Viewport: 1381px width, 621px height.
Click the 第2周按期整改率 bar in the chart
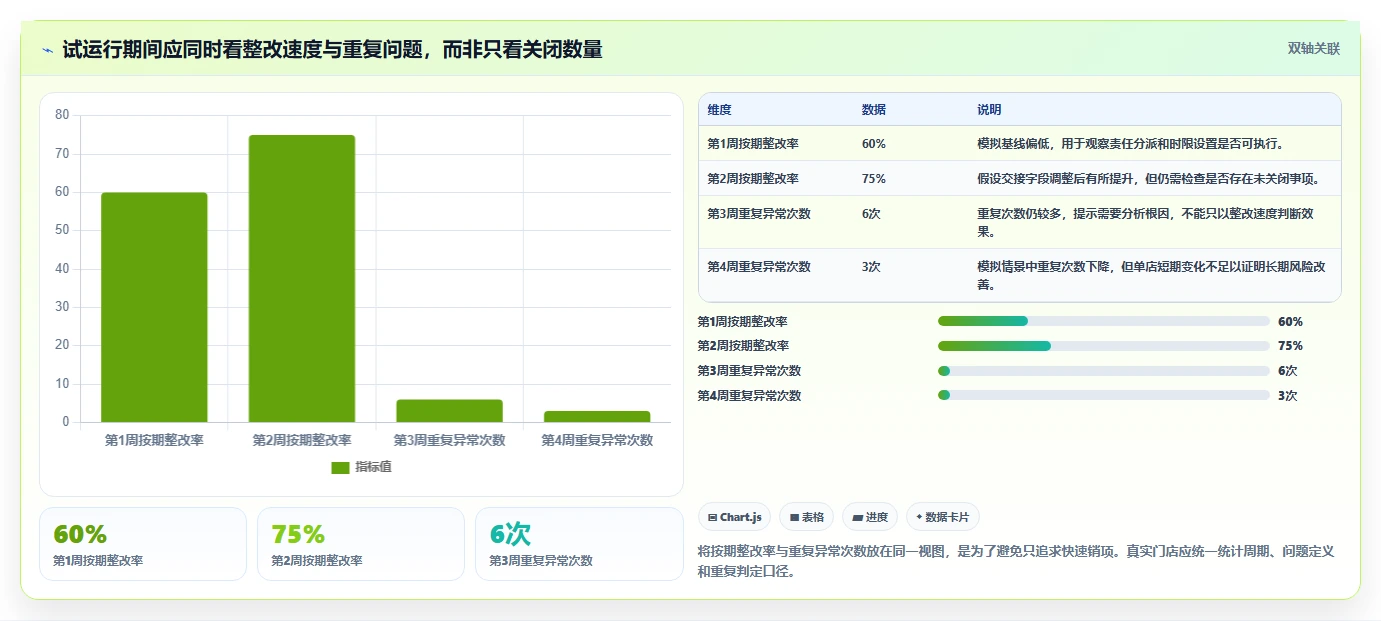[x=302, y=278]
